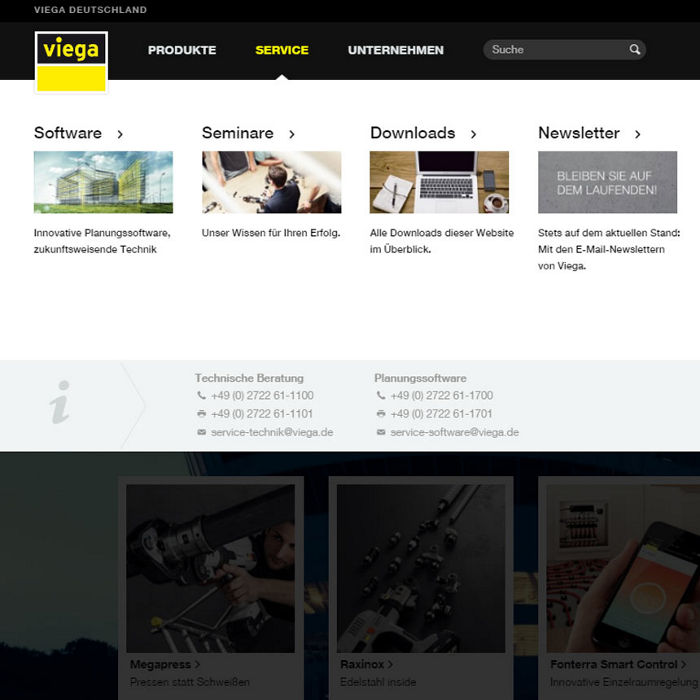This screenshot has height=700, width=700.
Task: Click the arrow next to Software heading
Action: pyautogui.click(x=120, y=134)
